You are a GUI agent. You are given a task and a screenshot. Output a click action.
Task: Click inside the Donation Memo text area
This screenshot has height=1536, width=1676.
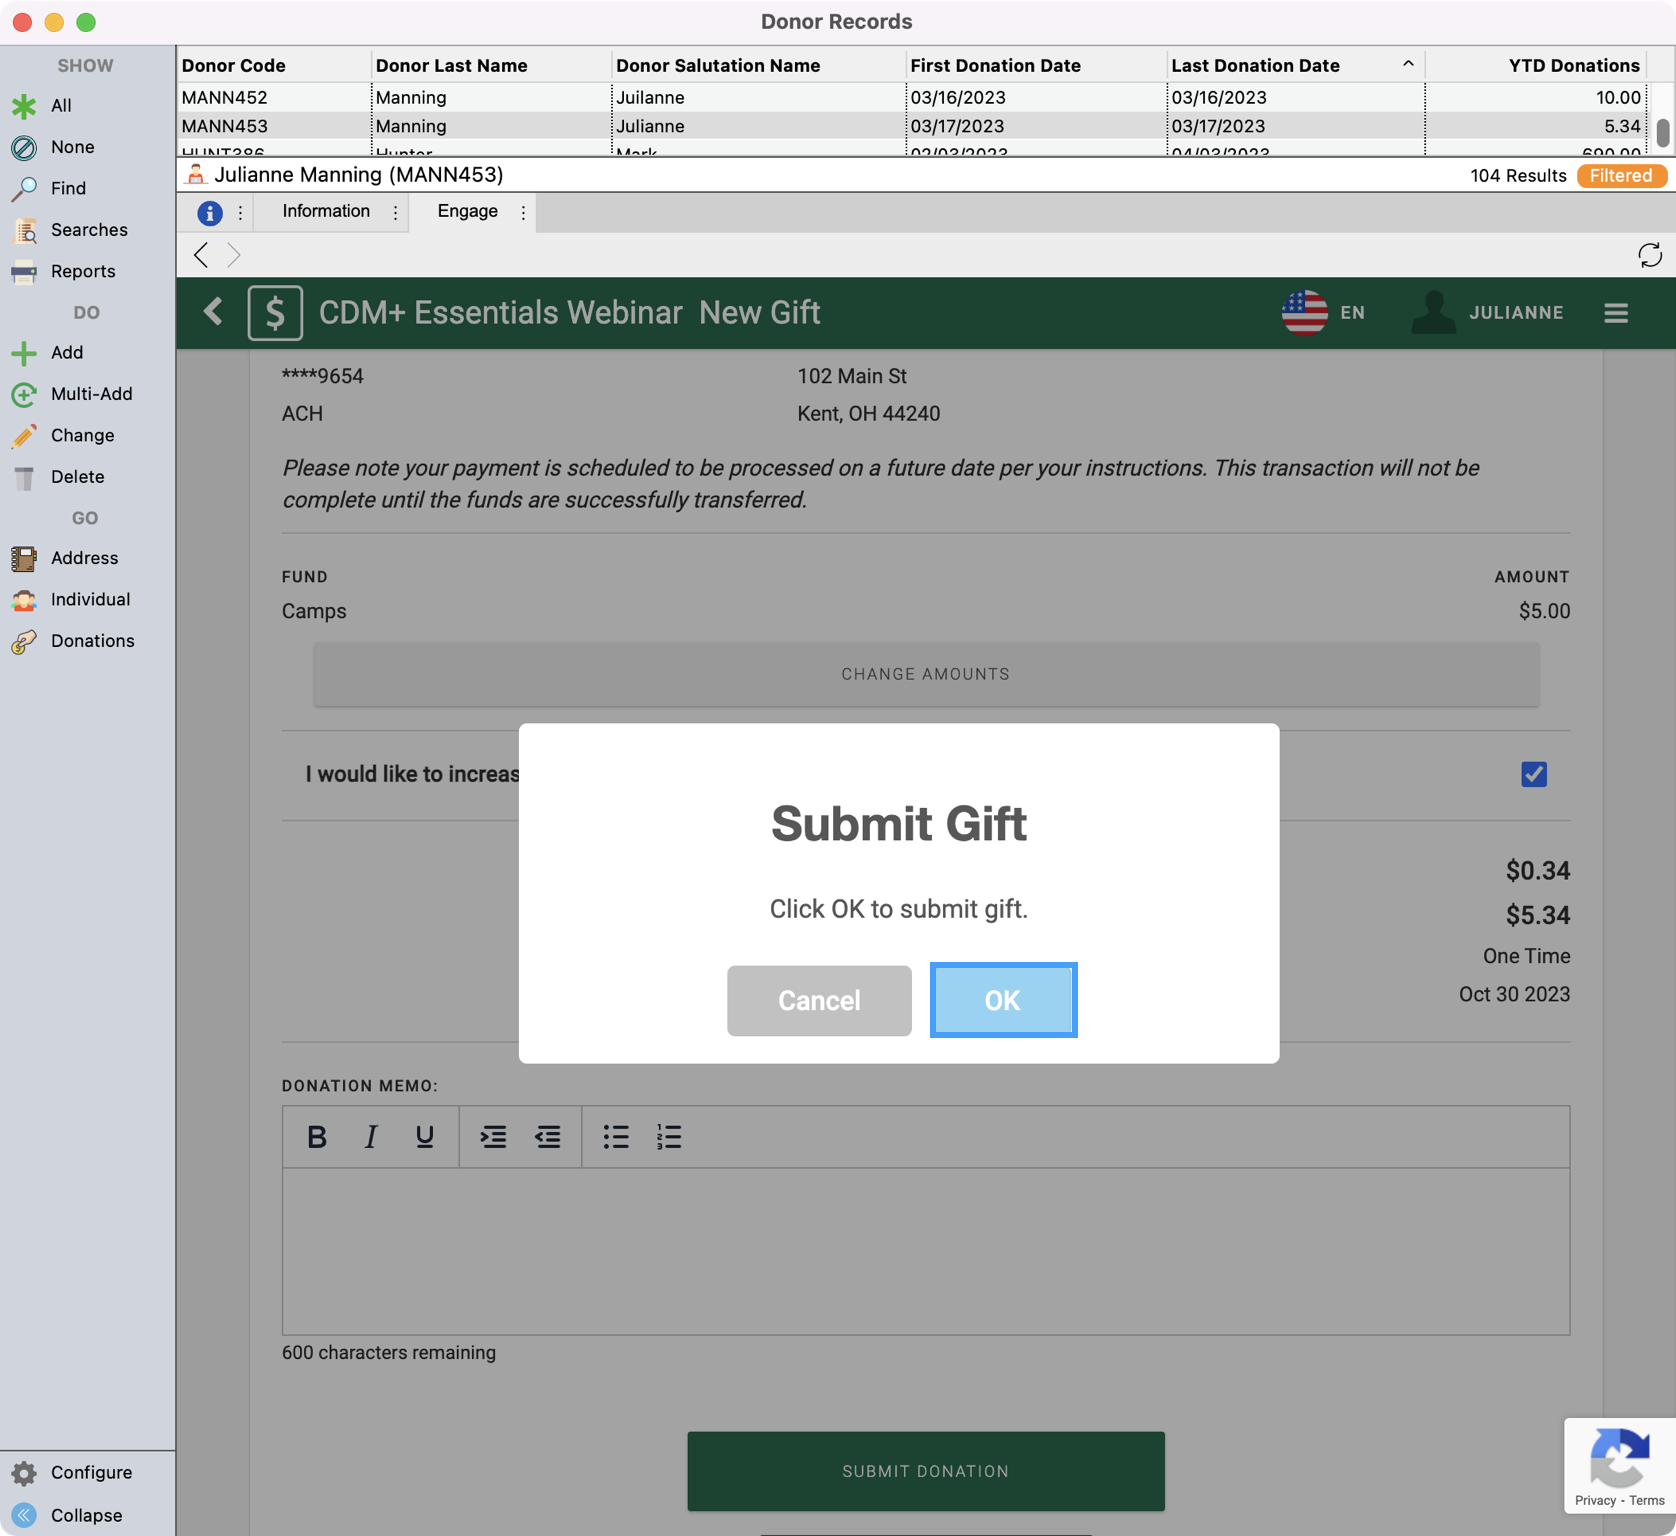point(925,1250)
